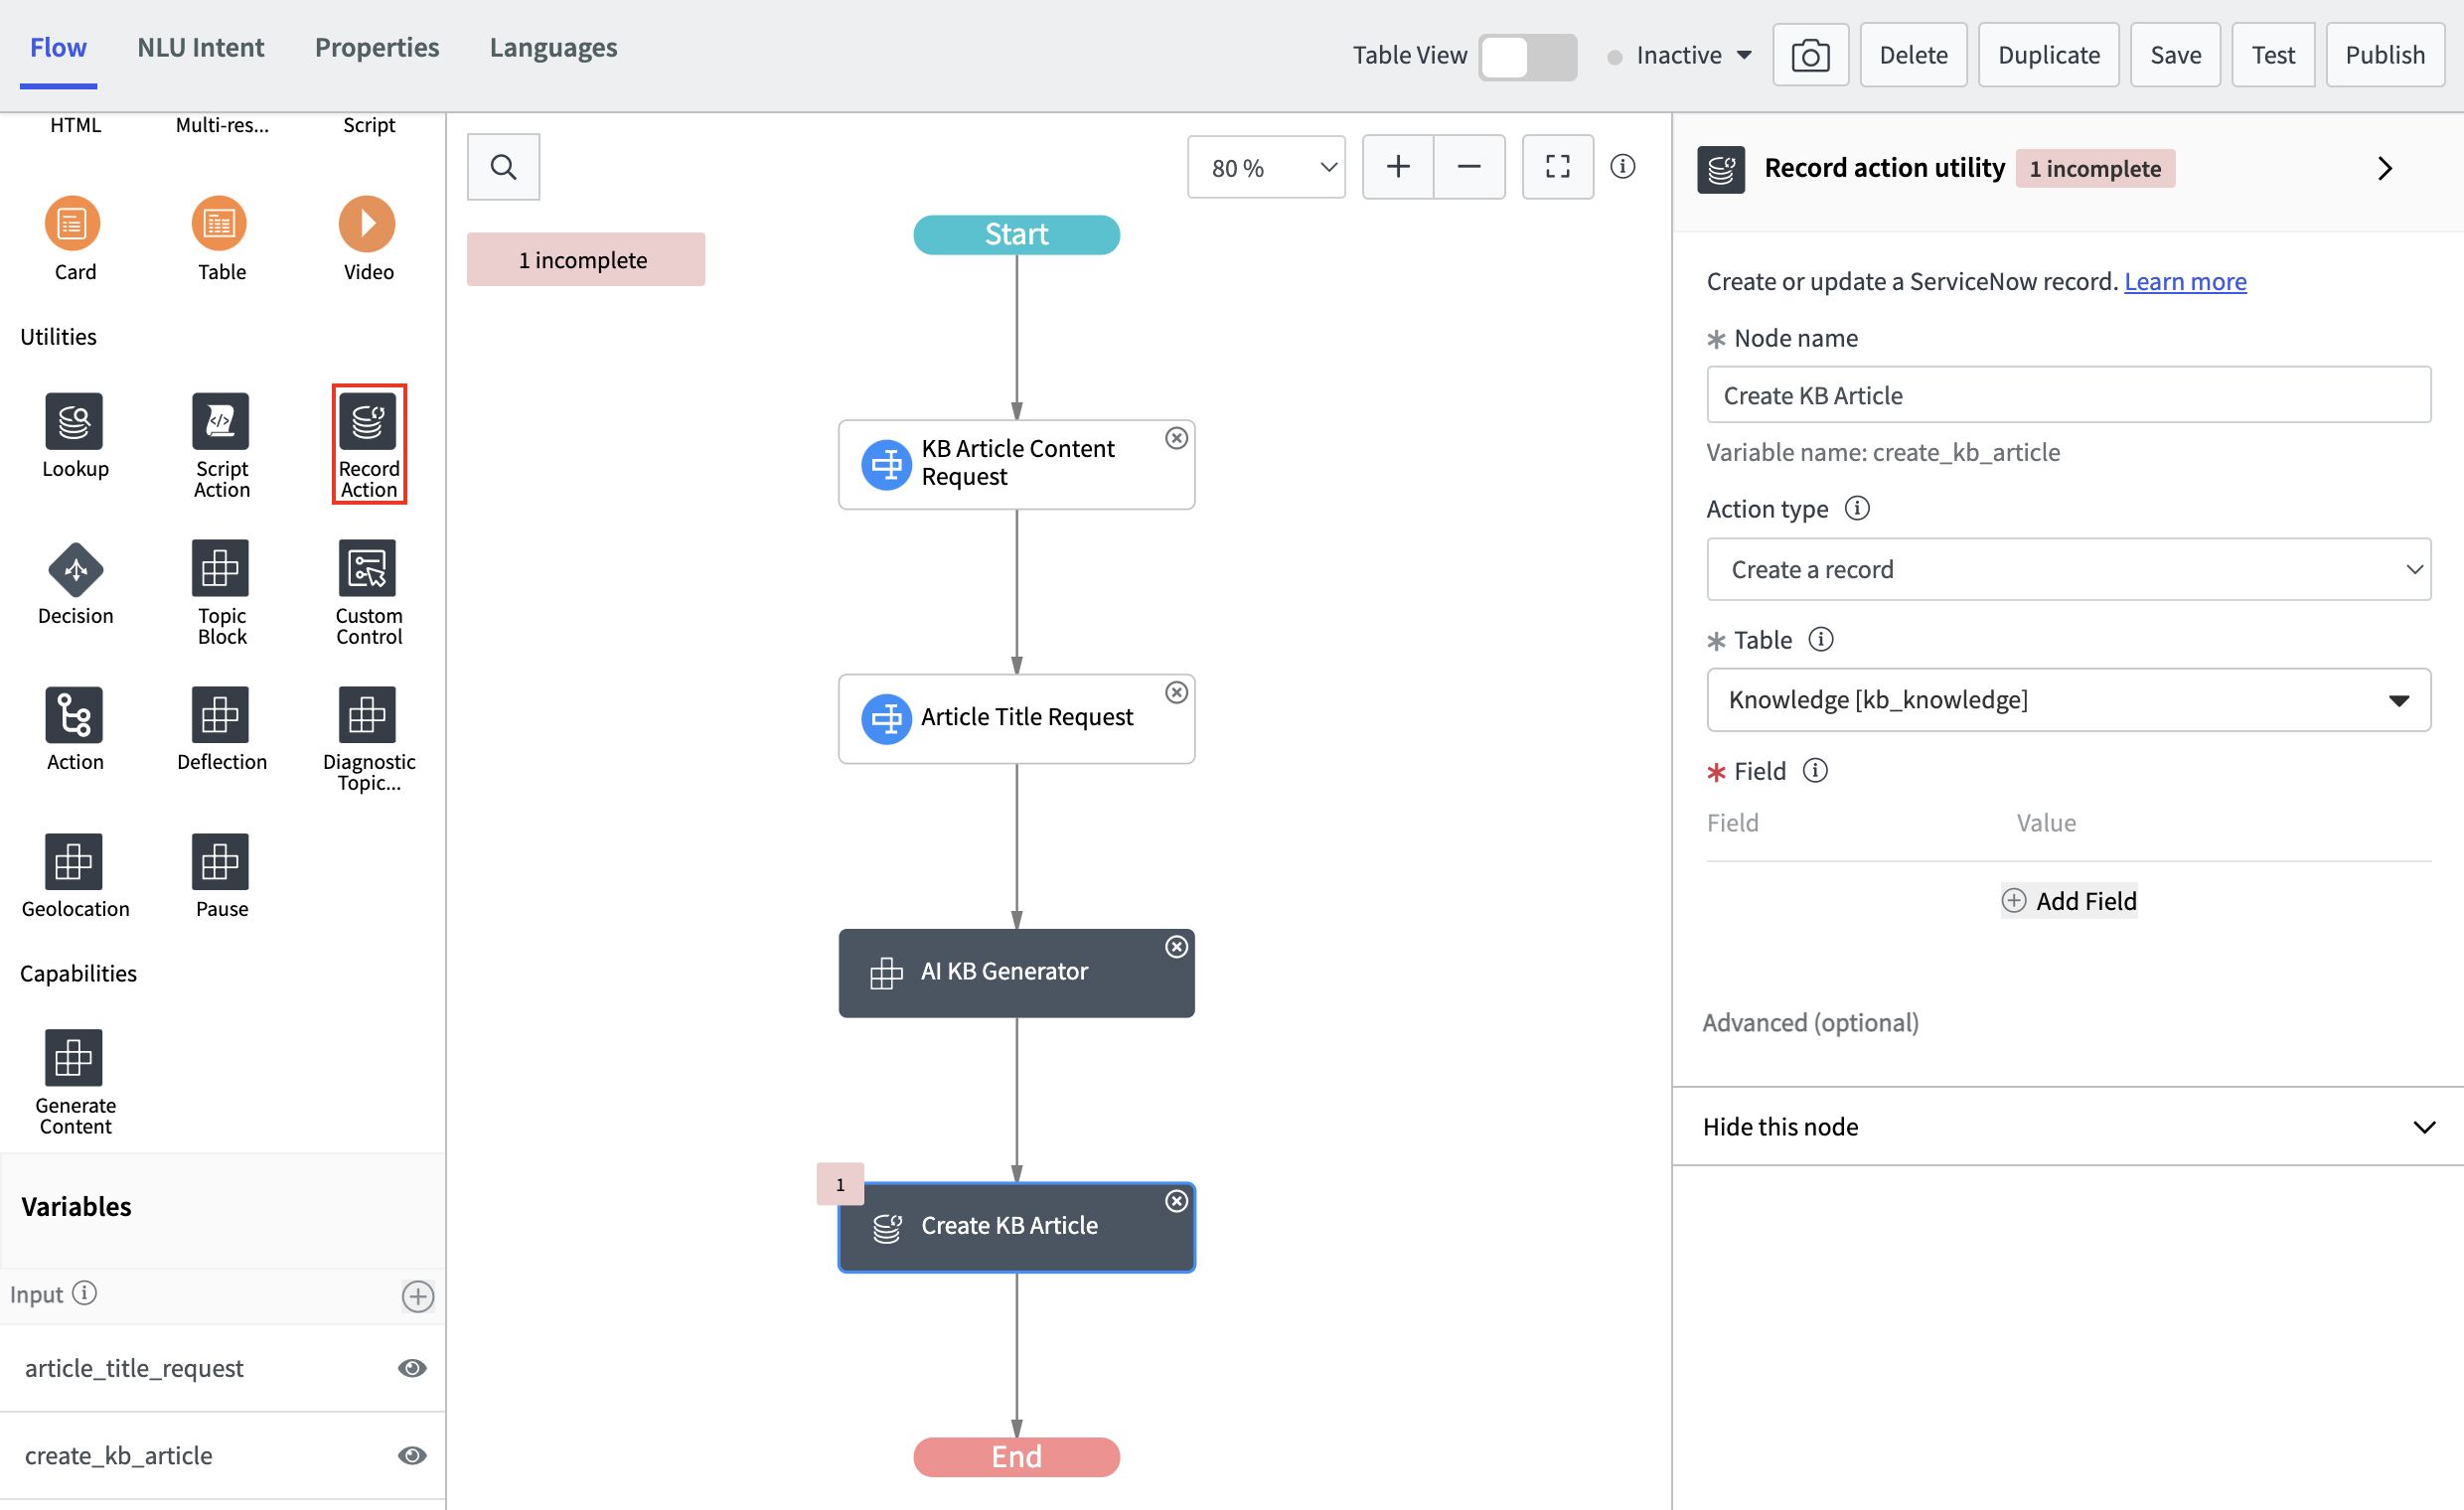The width and height of the screenshot is (2464, 1510).
Task: Click the Duplicate button
Action: click(x=2048, y=55)
